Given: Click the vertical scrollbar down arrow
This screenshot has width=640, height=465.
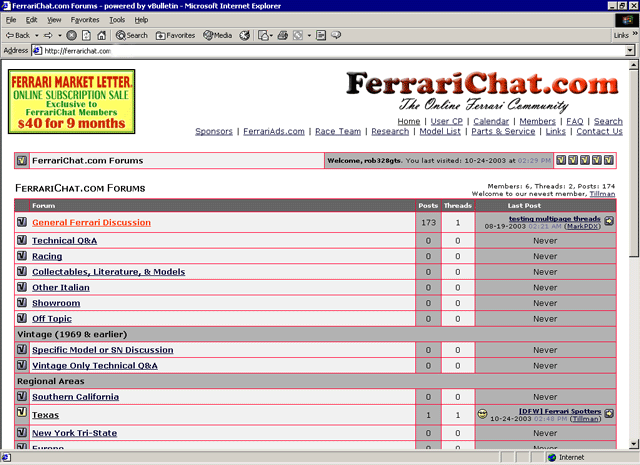Looking at the screenshot, I should 633,444.
